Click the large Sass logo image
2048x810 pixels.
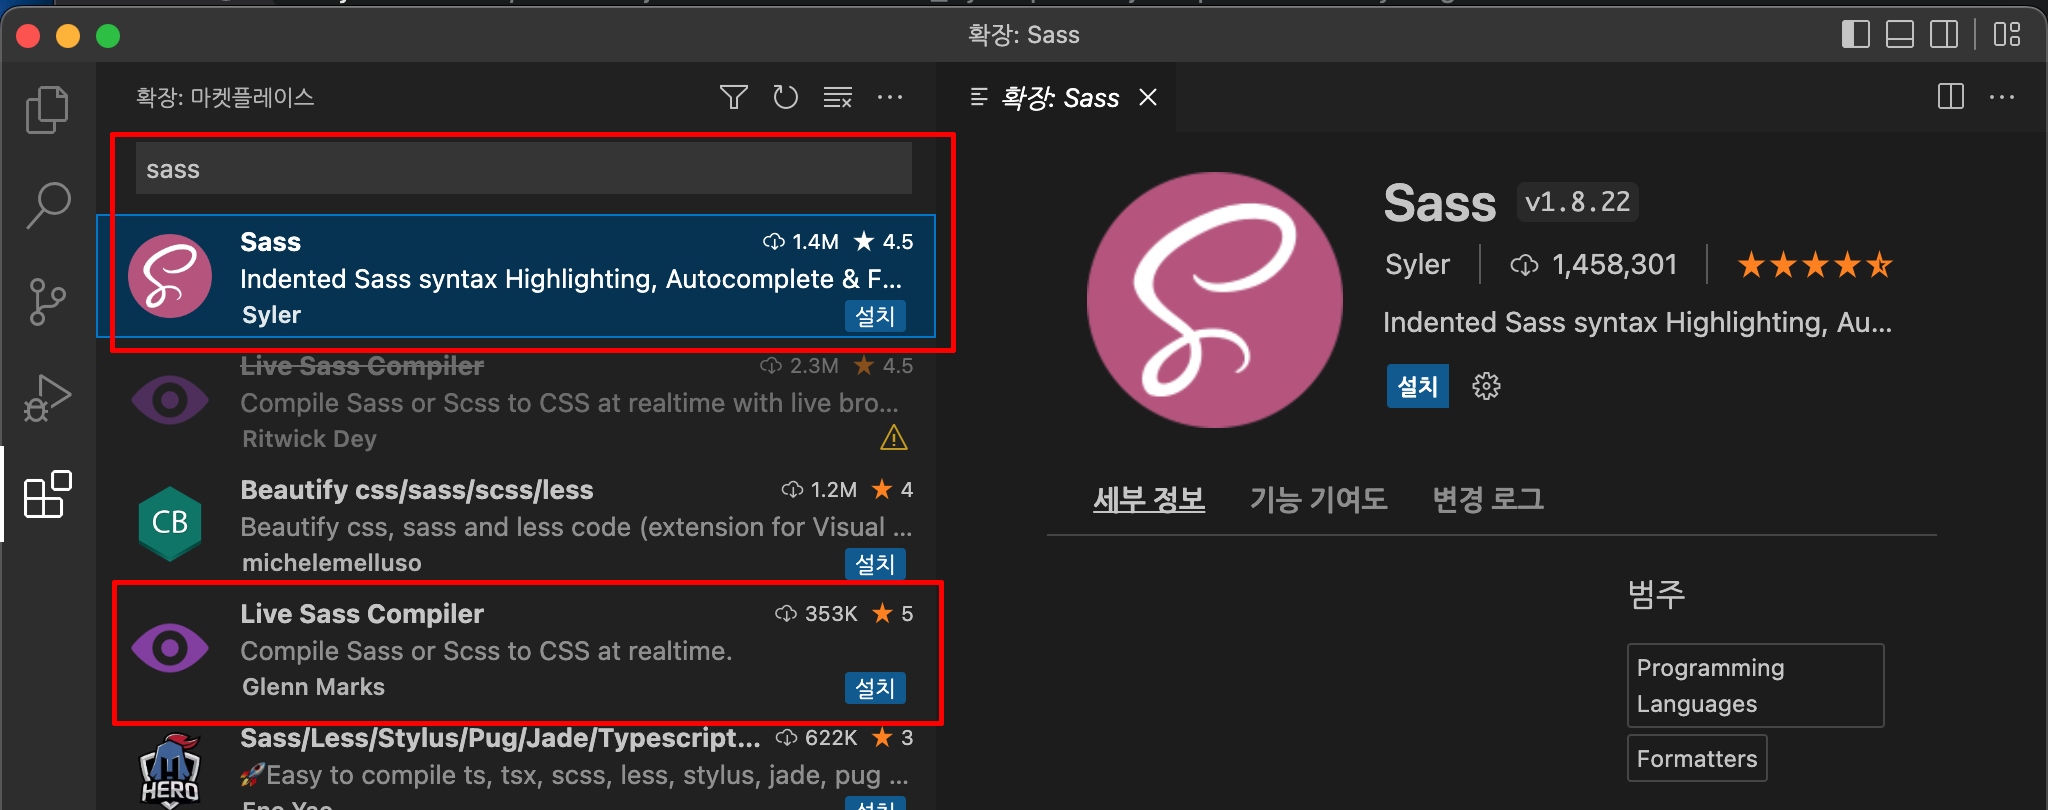coord(1214,300)
